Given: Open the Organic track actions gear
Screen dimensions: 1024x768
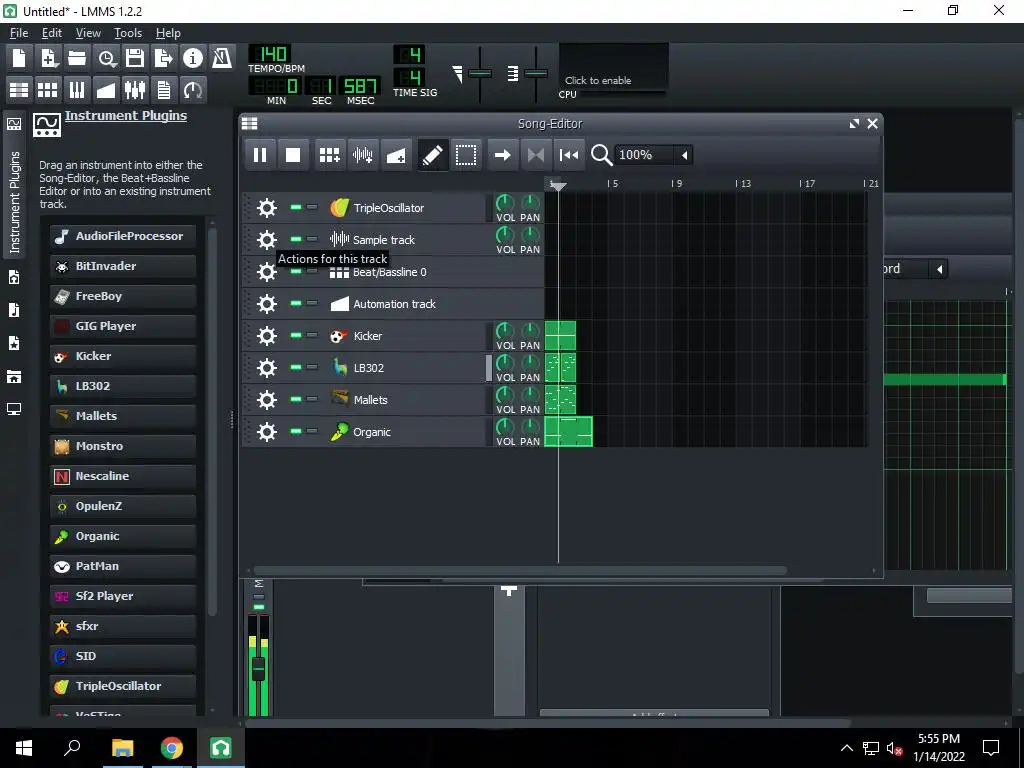Looking at the screenshot, I should click(266, 432).
